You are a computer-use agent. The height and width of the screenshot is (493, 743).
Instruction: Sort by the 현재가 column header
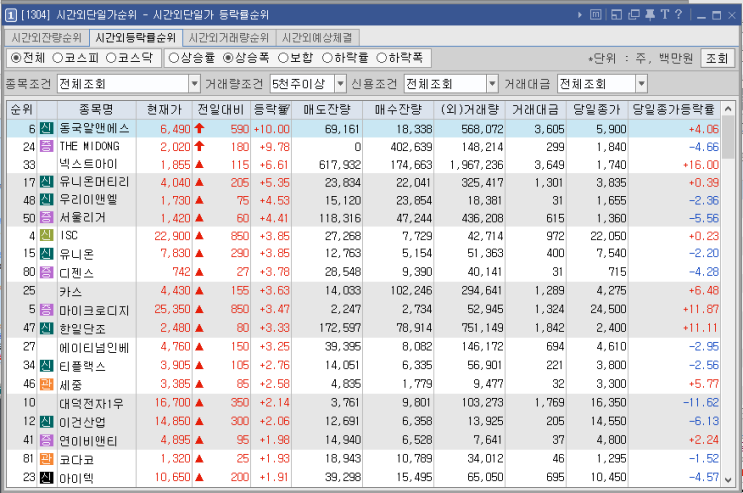tap(164, 110)
